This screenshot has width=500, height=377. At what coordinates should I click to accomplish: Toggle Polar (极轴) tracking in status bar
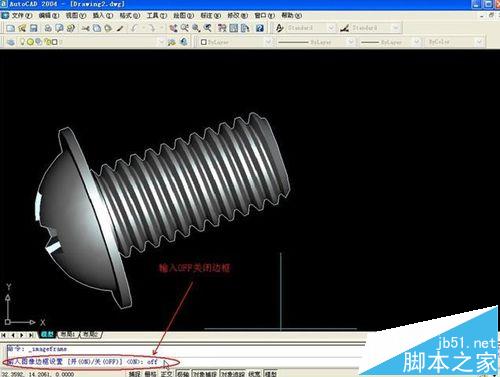[183, 374]
